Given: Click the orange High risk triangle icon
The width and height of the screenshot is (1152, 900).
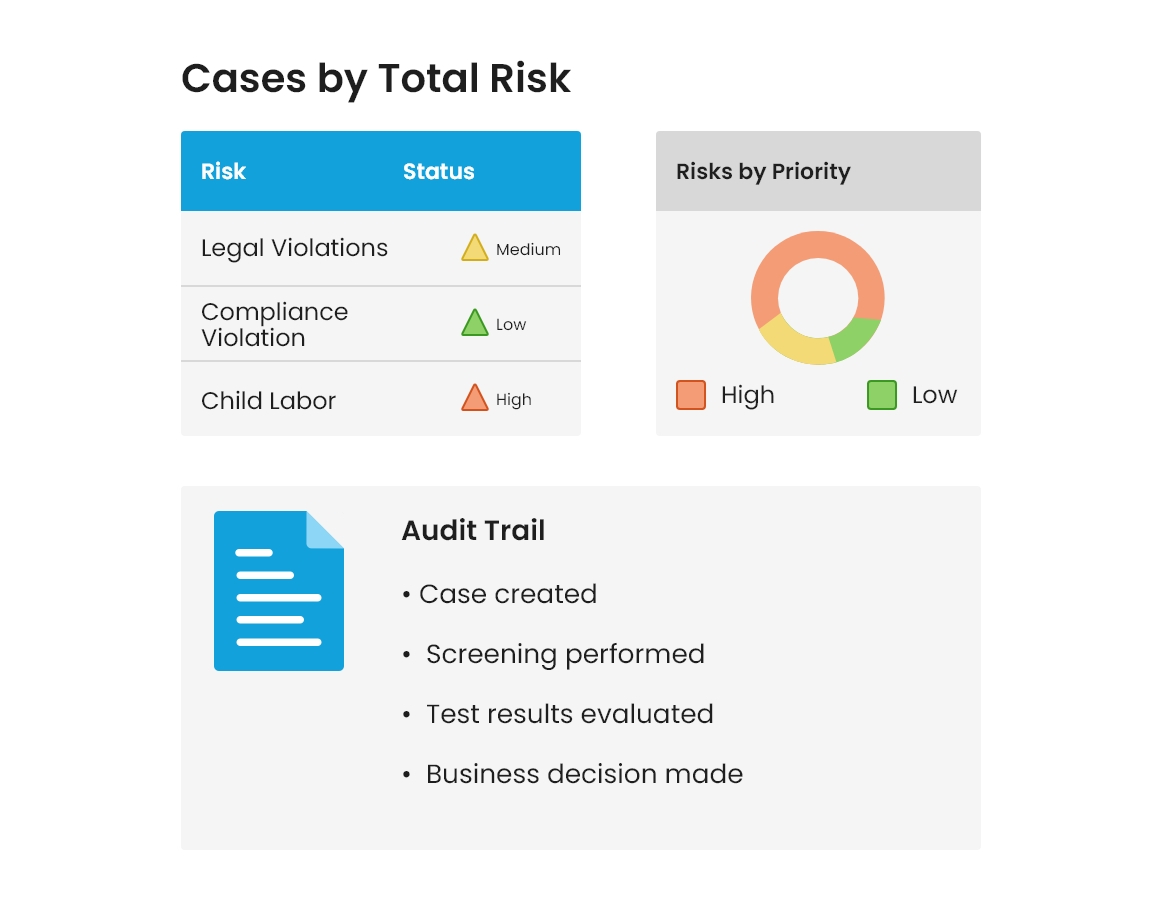Looking at the screenshot, I should (x=475, y=399).
